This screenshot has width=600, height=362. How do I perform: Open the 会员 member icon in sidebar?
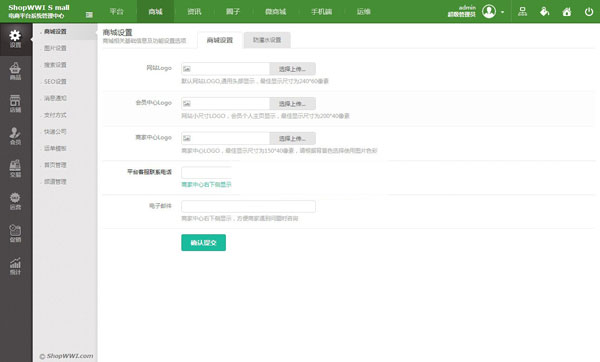coord(15,136)
